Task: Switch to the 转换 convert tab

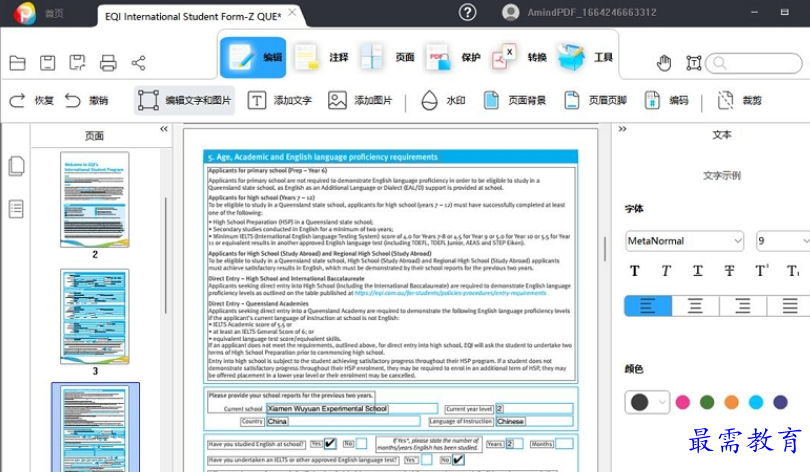Action: [520, 57]
